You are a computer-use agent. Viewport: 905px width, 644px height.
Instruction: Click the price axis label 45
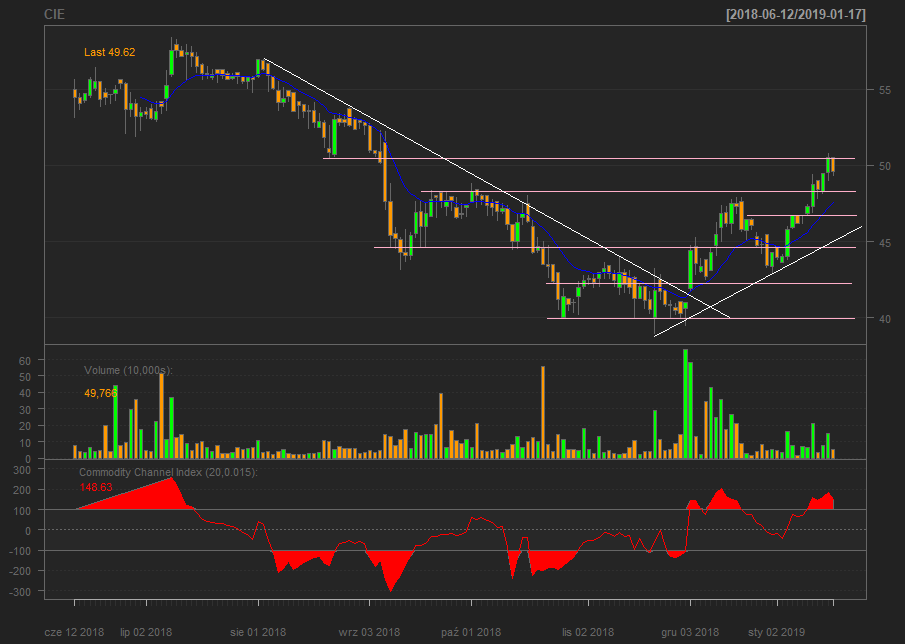point(884,242)
